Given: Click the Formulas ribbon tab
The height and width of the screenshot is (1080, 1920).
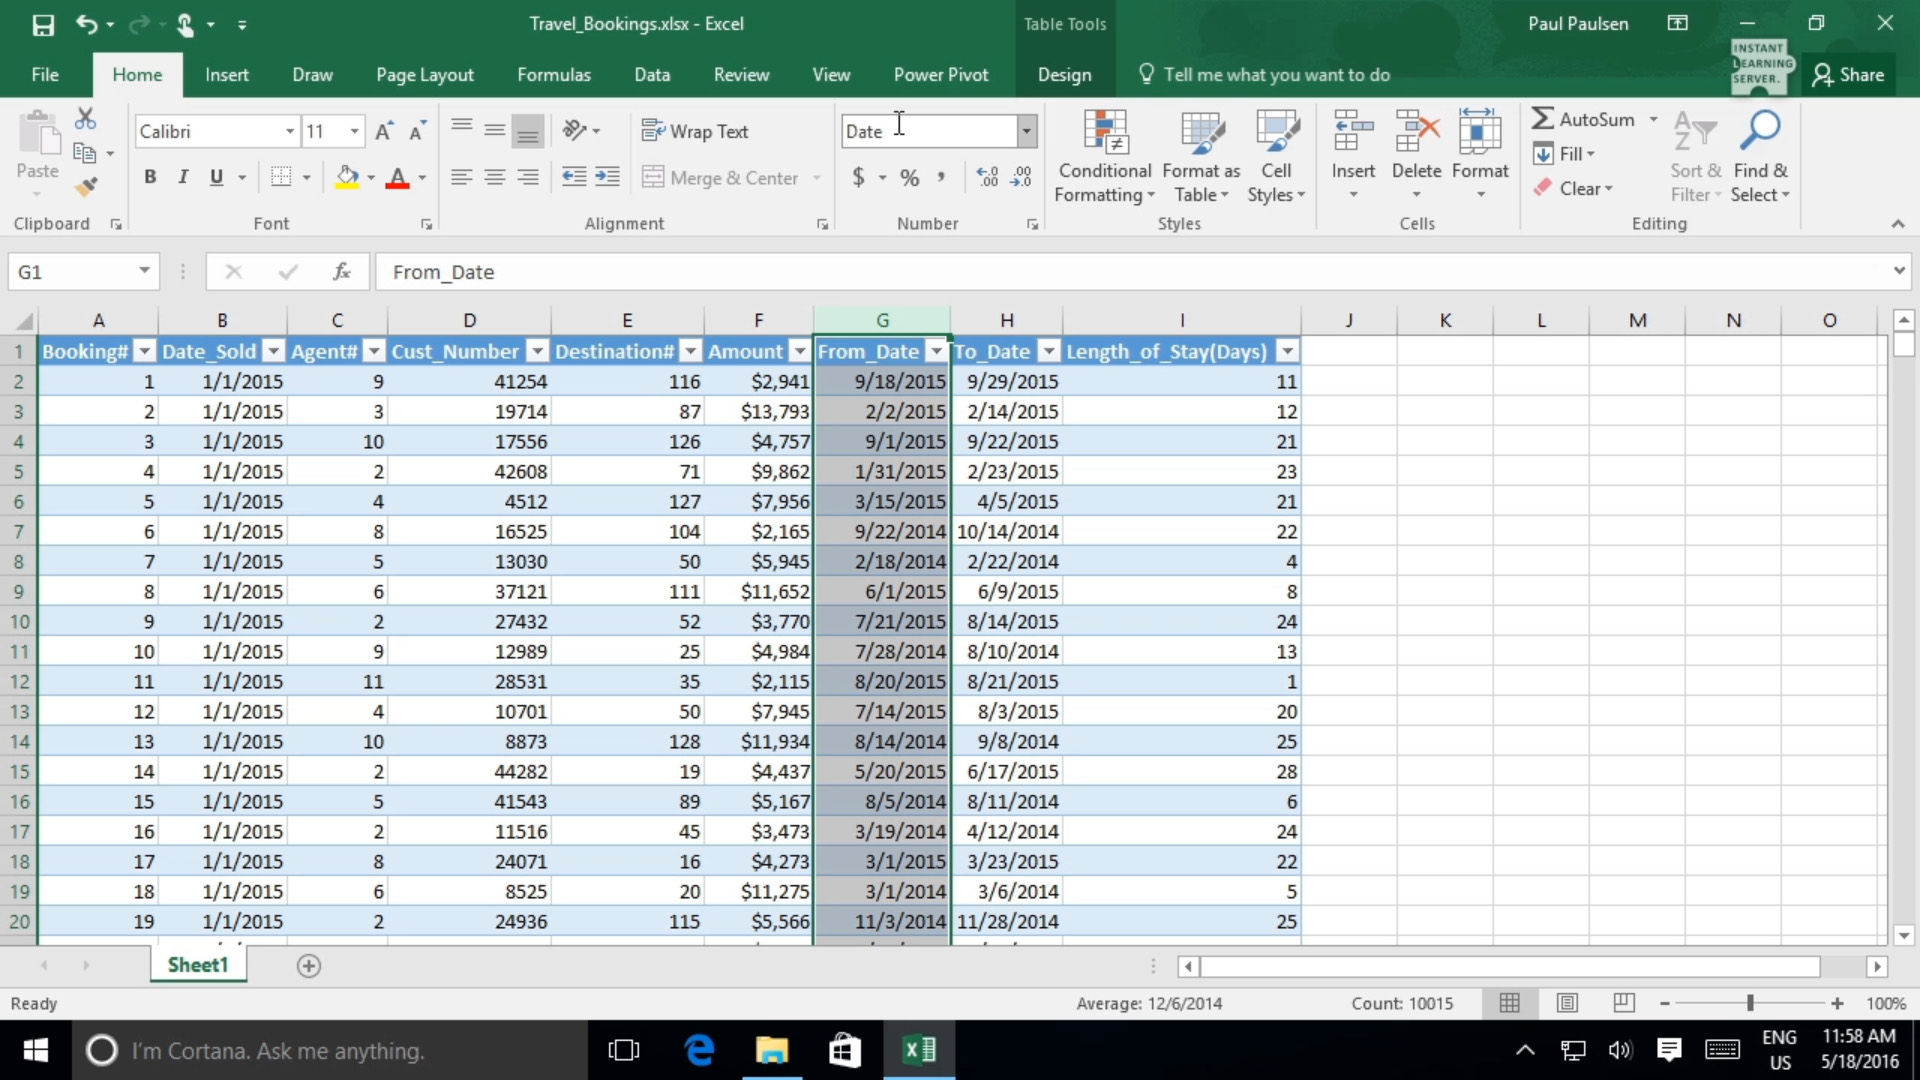Looking at the screenshot, I should 553,74.
